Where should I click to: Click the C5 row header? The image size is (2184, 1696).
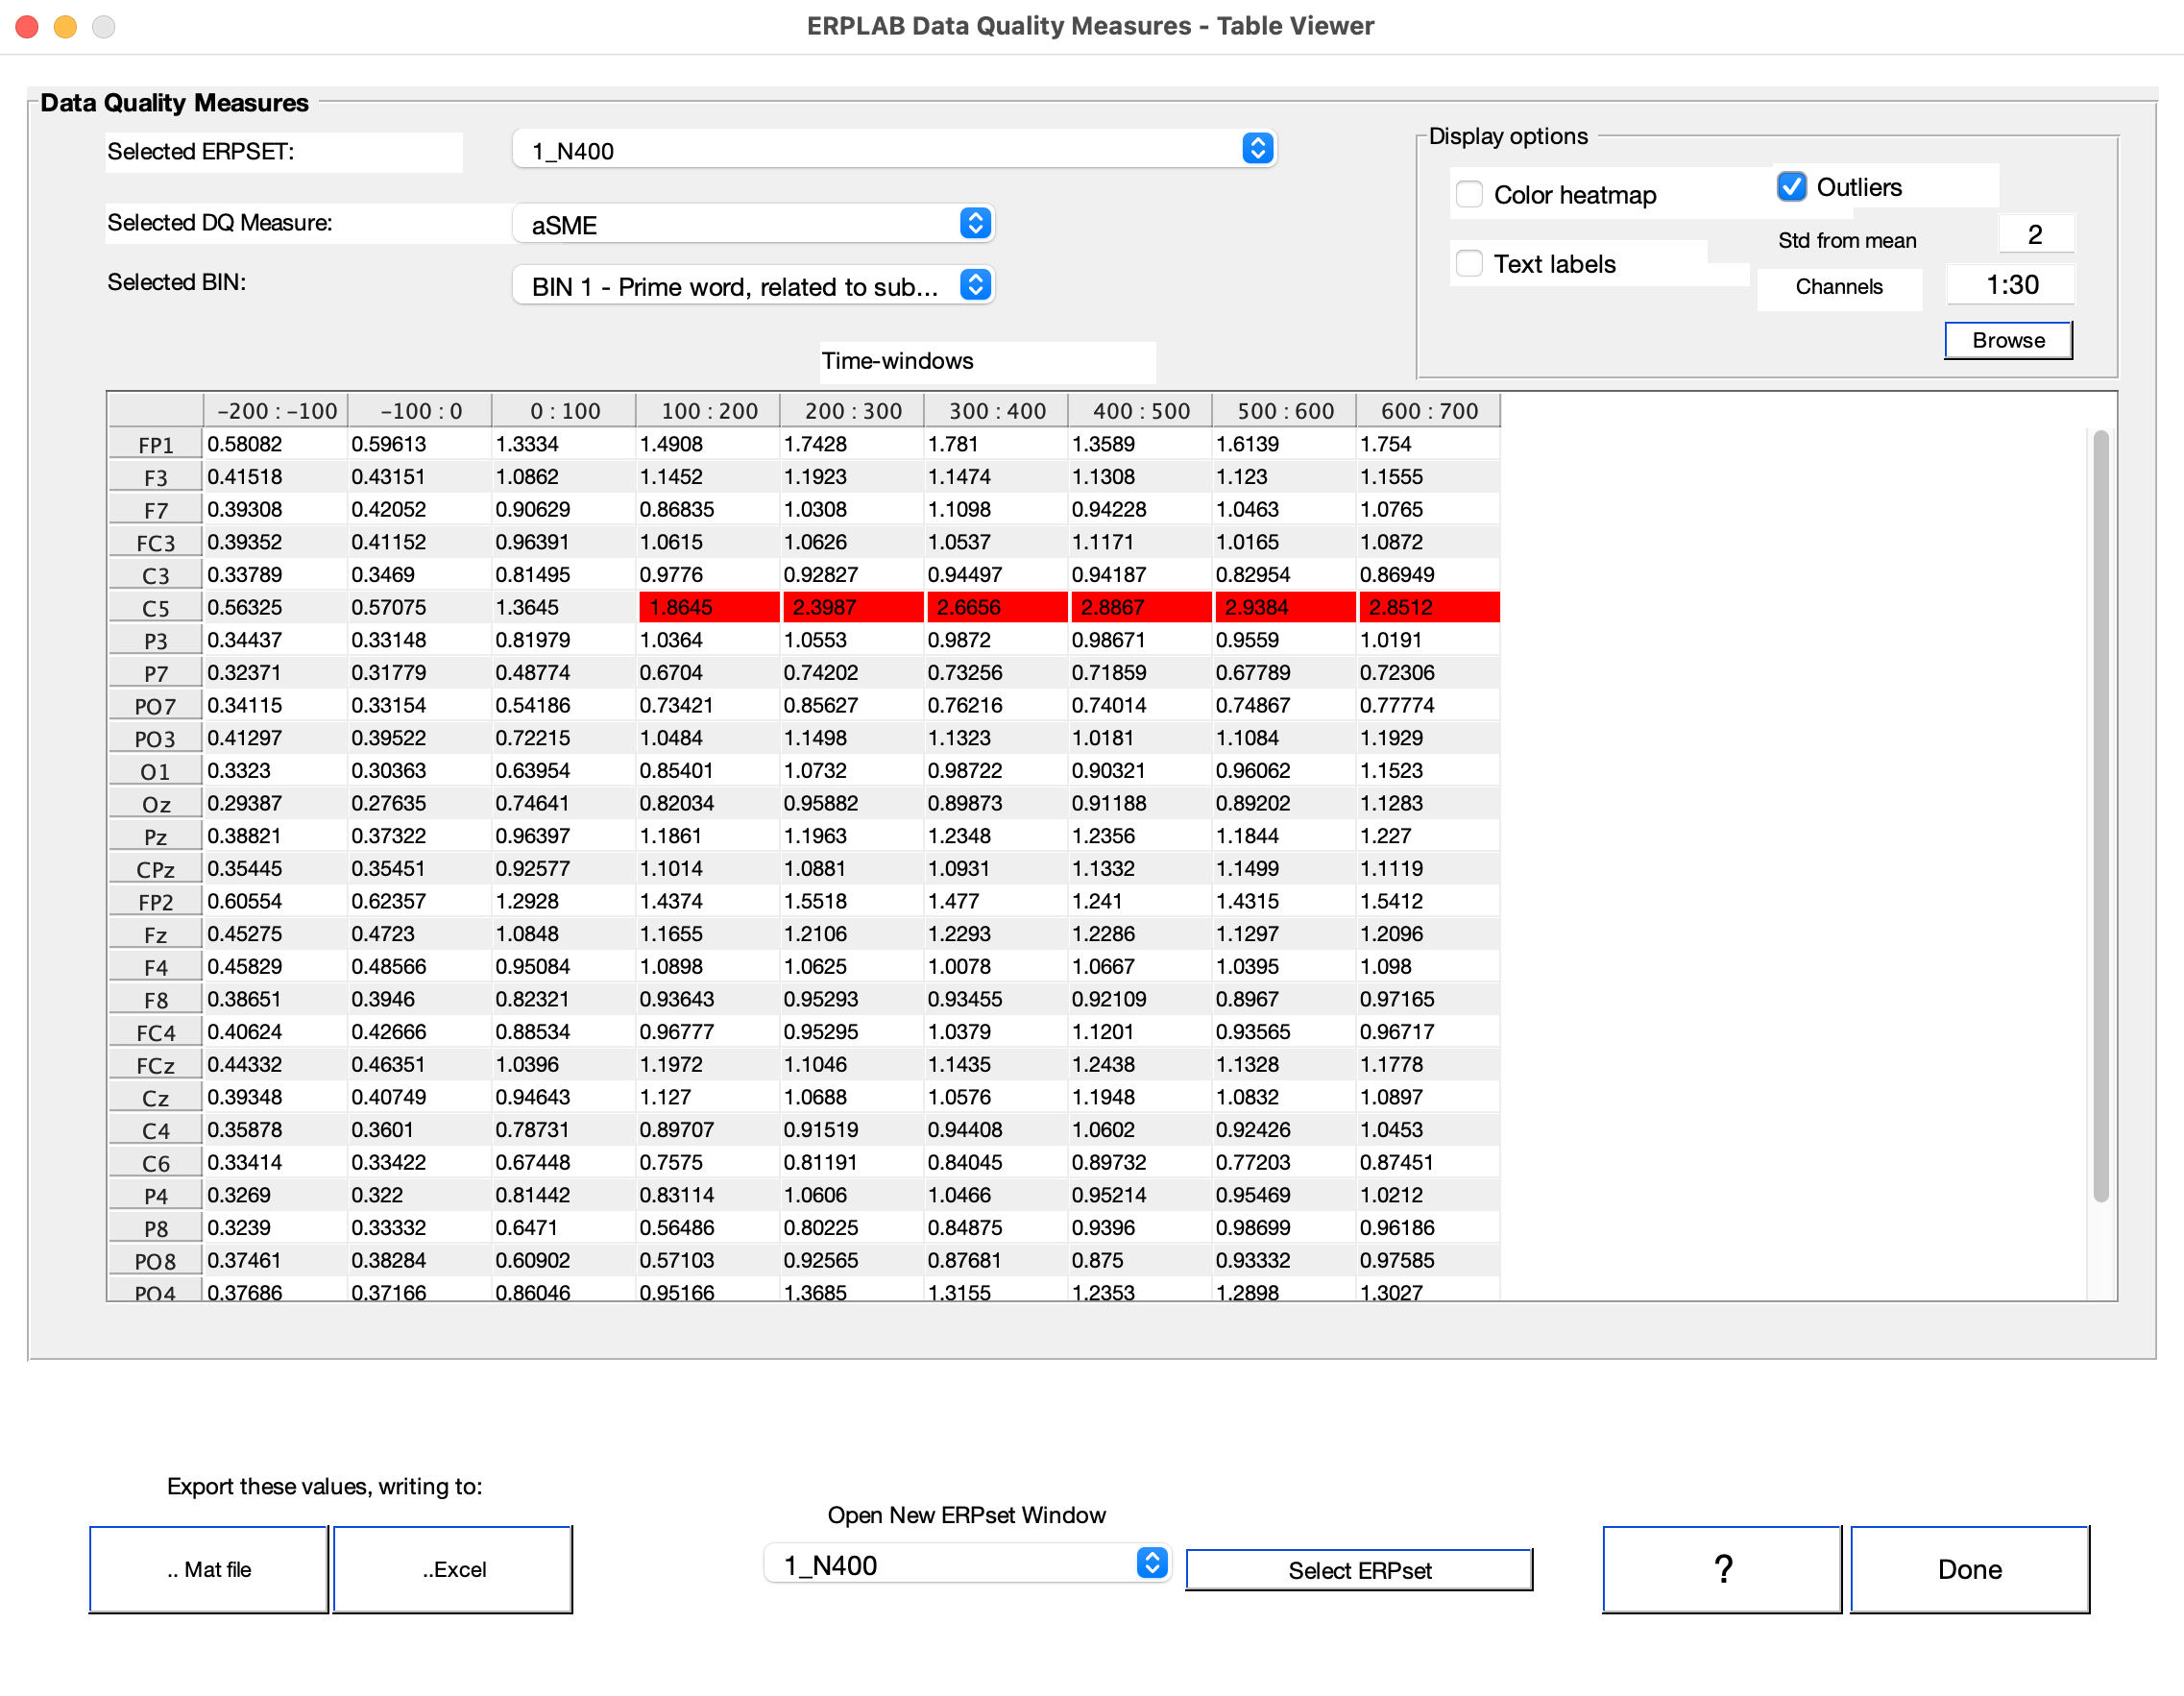click(156, 608)
